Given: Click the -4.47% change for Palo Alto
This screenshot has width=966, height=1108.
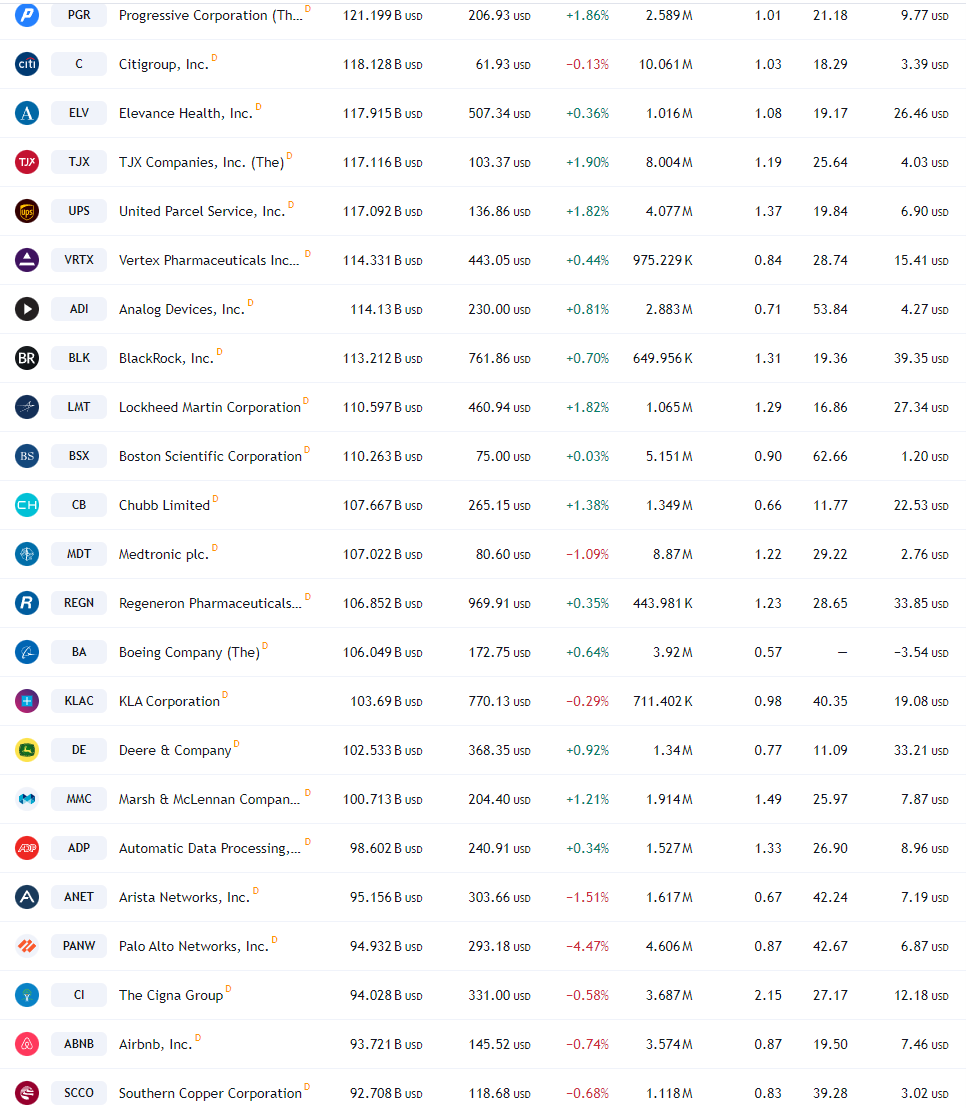Looking at the screenshot, I should click(x=587, y=946).
